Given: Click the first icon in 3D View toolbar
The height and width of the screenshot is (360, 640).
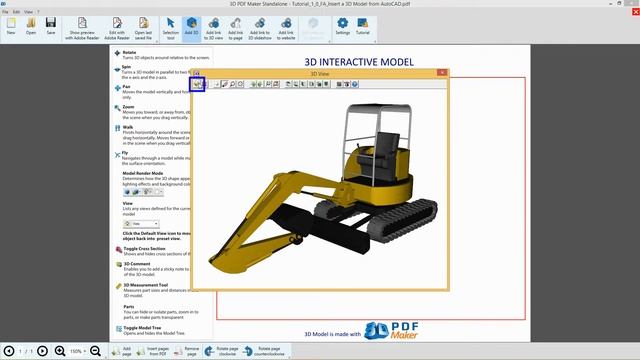Looking at the screenshot, I should [197, 84].
